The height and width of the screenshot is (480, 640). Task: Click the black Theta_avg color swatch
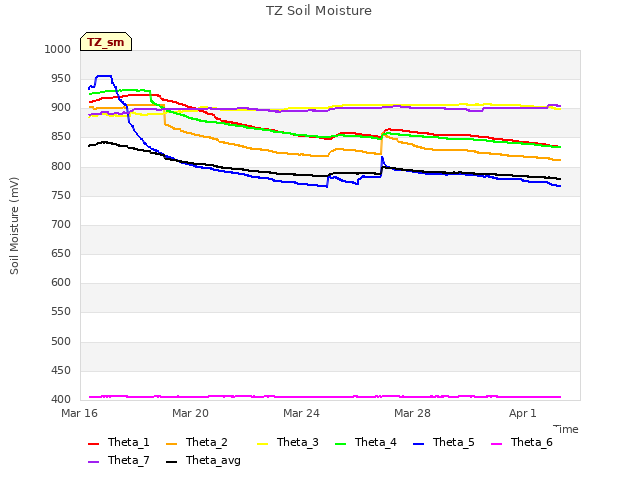tap(171, 462)
